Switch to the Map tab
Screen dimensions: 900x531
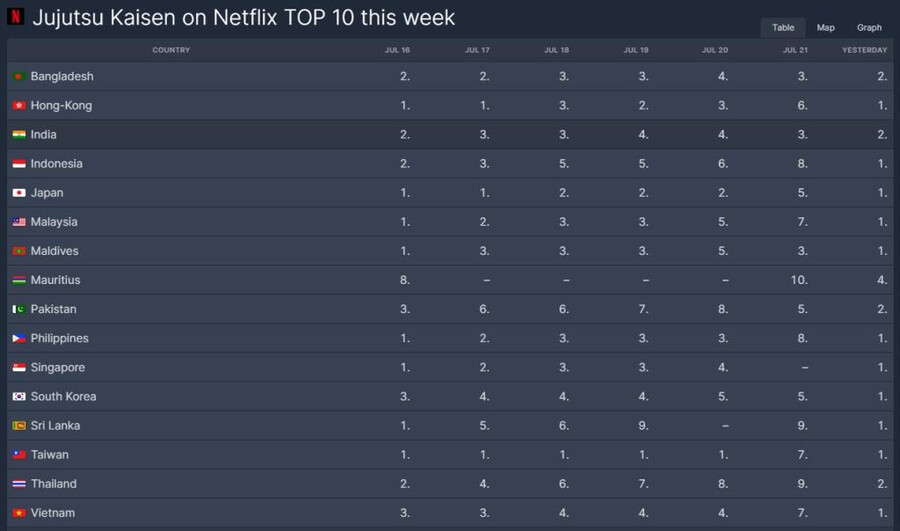(x=825, y=28)
